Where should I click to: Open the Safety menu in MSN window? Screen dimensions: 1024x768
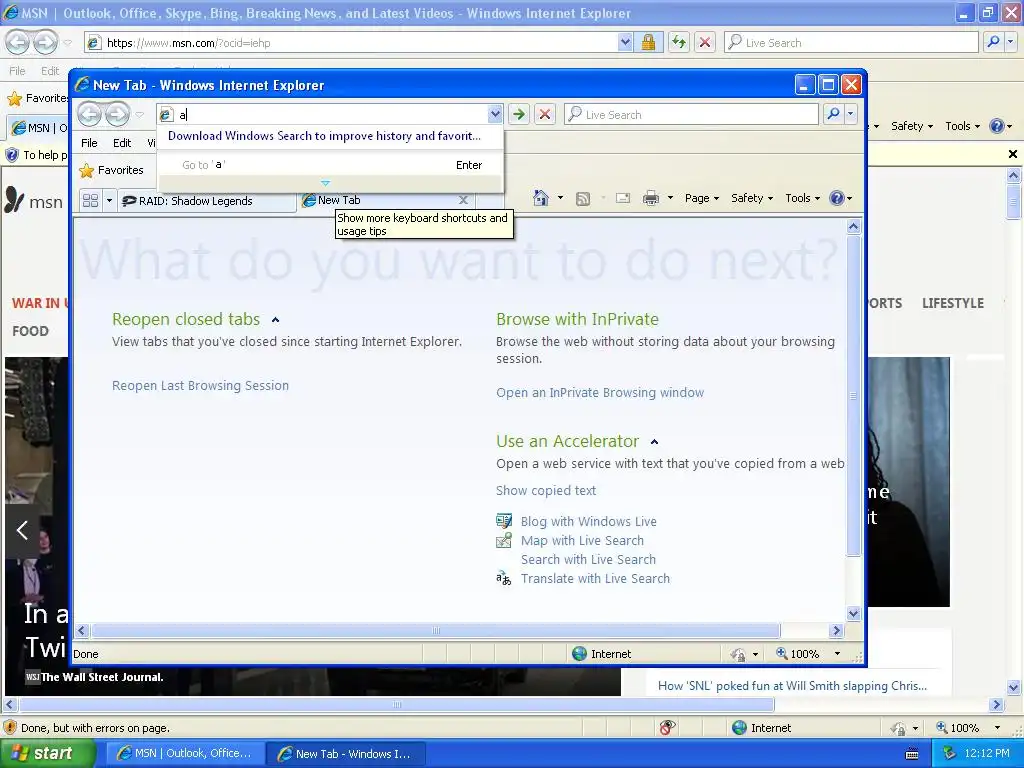tap(912, 126)
